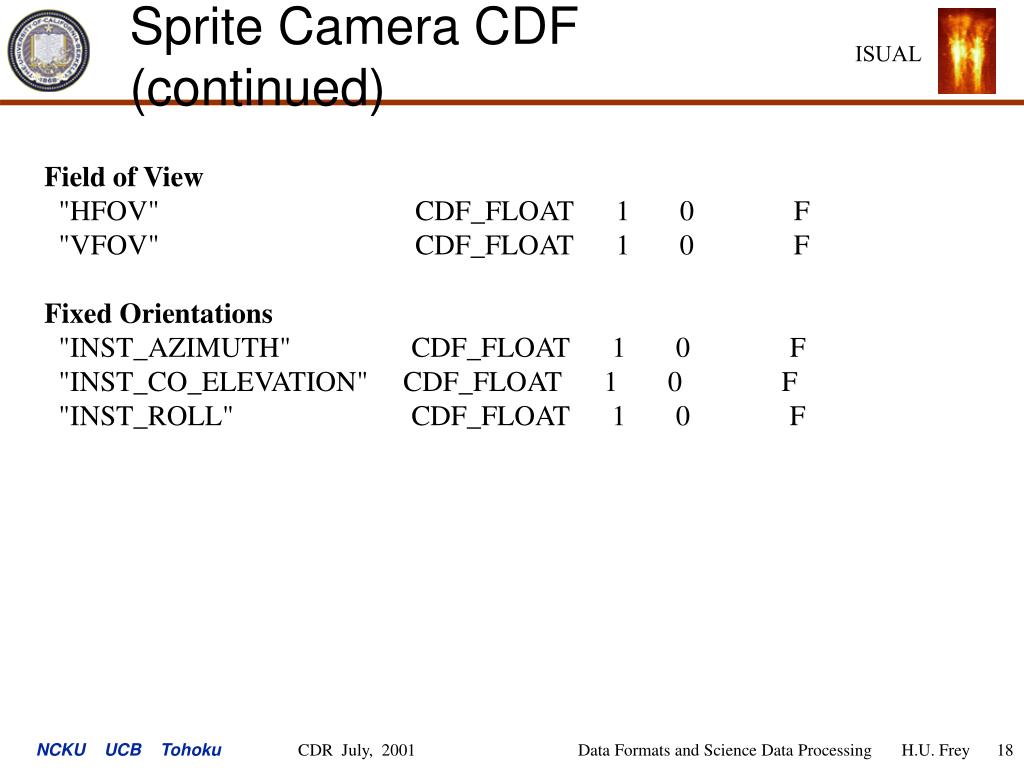Click the Tohoku footer label
1024x768 pixels.
point(191,750)
